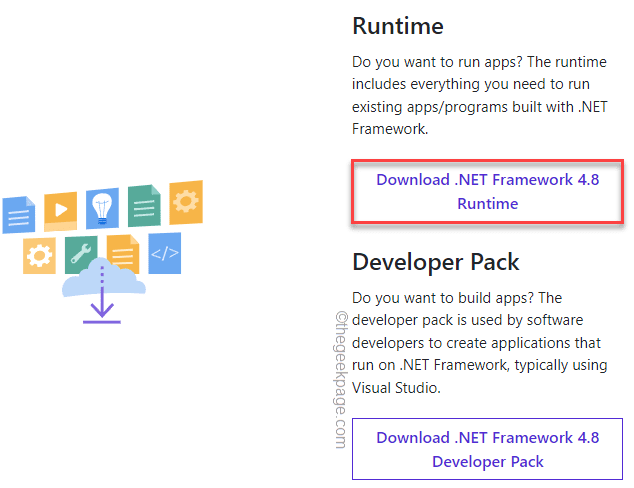This screenshot has height=488, width=634.
Task: Click the "Developer Pack" heading
Action: (x=435, y=262)
